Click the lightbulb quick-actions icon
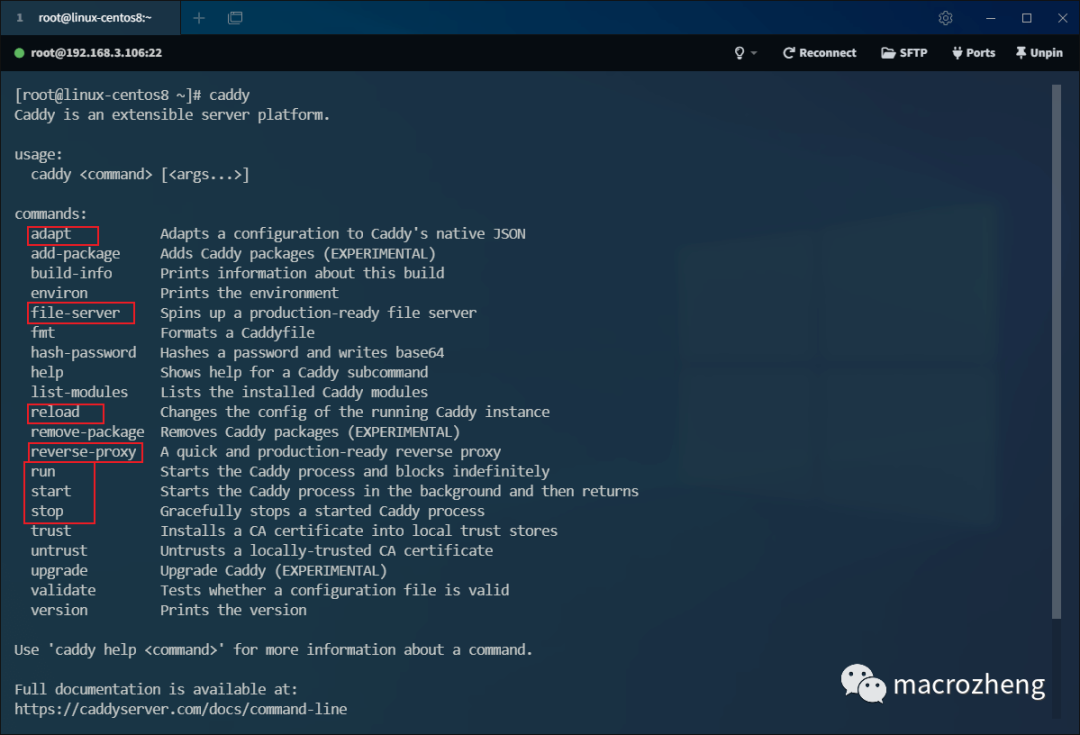This screenshot has height=735, width=1080. [x=738, y=52]
